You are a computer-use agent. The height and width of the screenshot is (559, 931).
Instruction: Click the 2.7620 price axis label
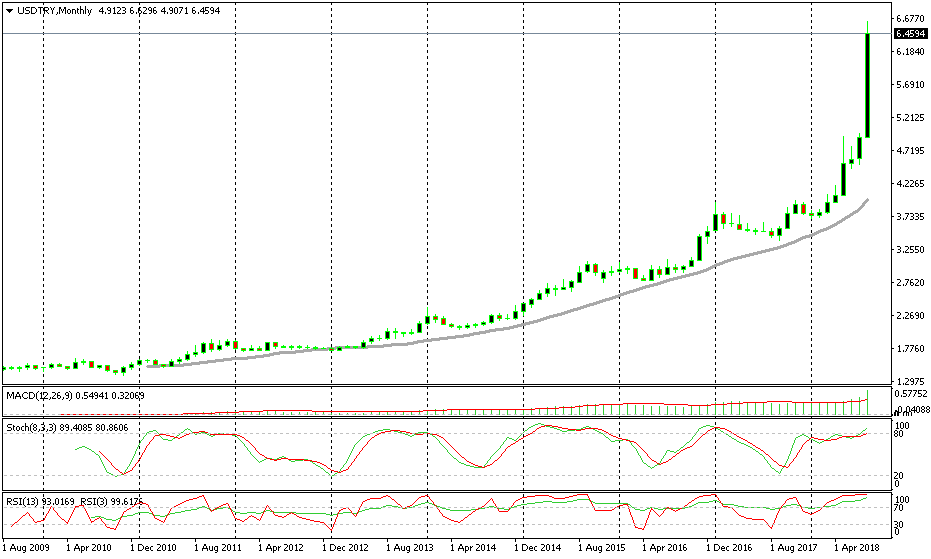pyautogui.click(x=911, y=283)
